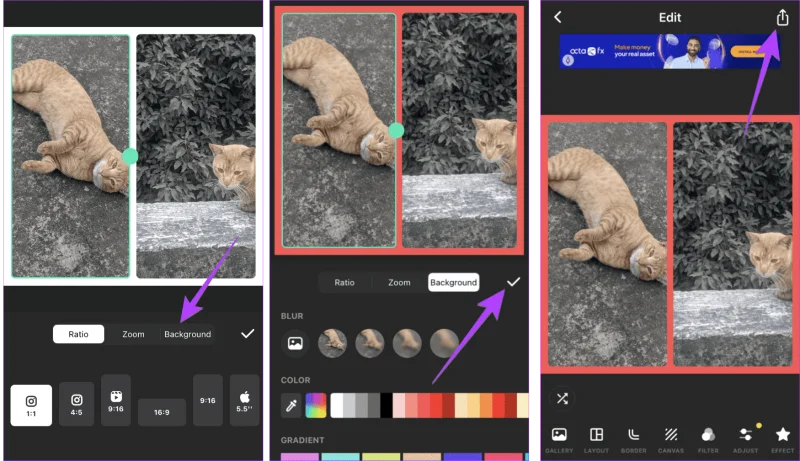
Task: Tap the share icon on Edit screen
Action: 782,17
